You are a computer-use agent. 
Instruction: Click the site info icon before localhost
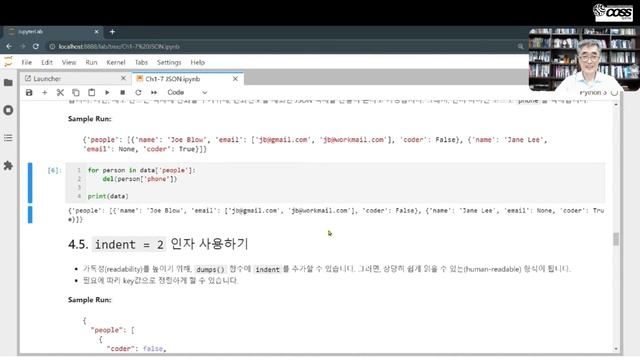(x=52, y=47)
